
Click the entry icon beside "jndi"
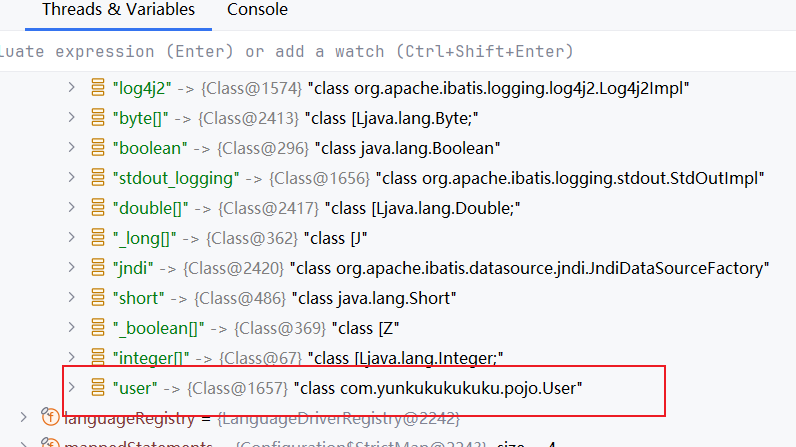pos(97,267)
